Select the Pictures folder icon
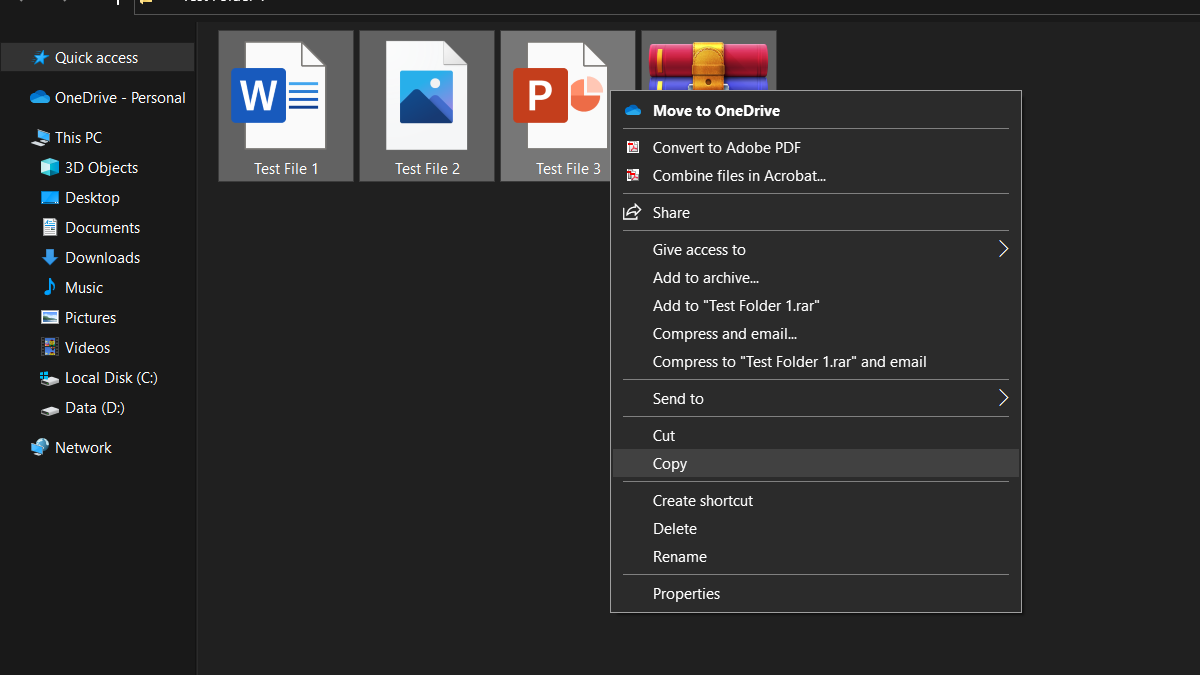The width and height of the screenshot is (1200, 675). pos(50,318)
